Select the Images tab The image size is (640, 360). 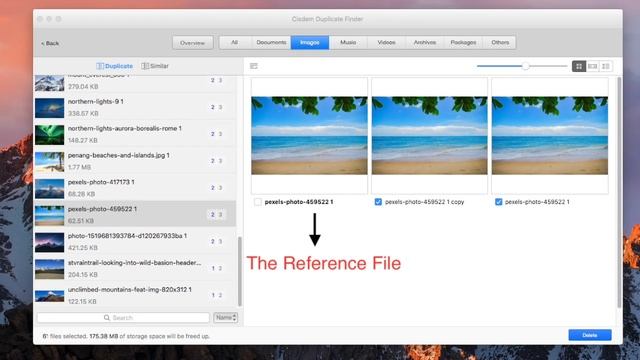click(x=310, y=42)
